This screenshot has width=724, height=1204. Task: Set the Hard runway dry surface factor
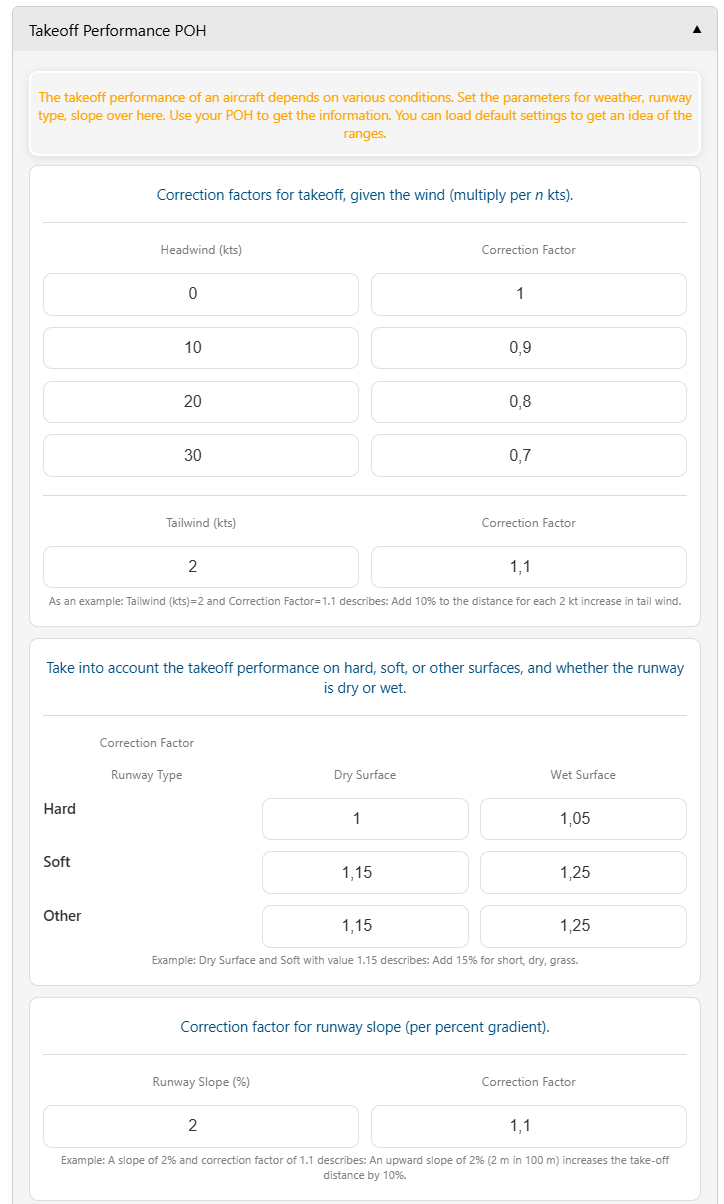(365, 819)
